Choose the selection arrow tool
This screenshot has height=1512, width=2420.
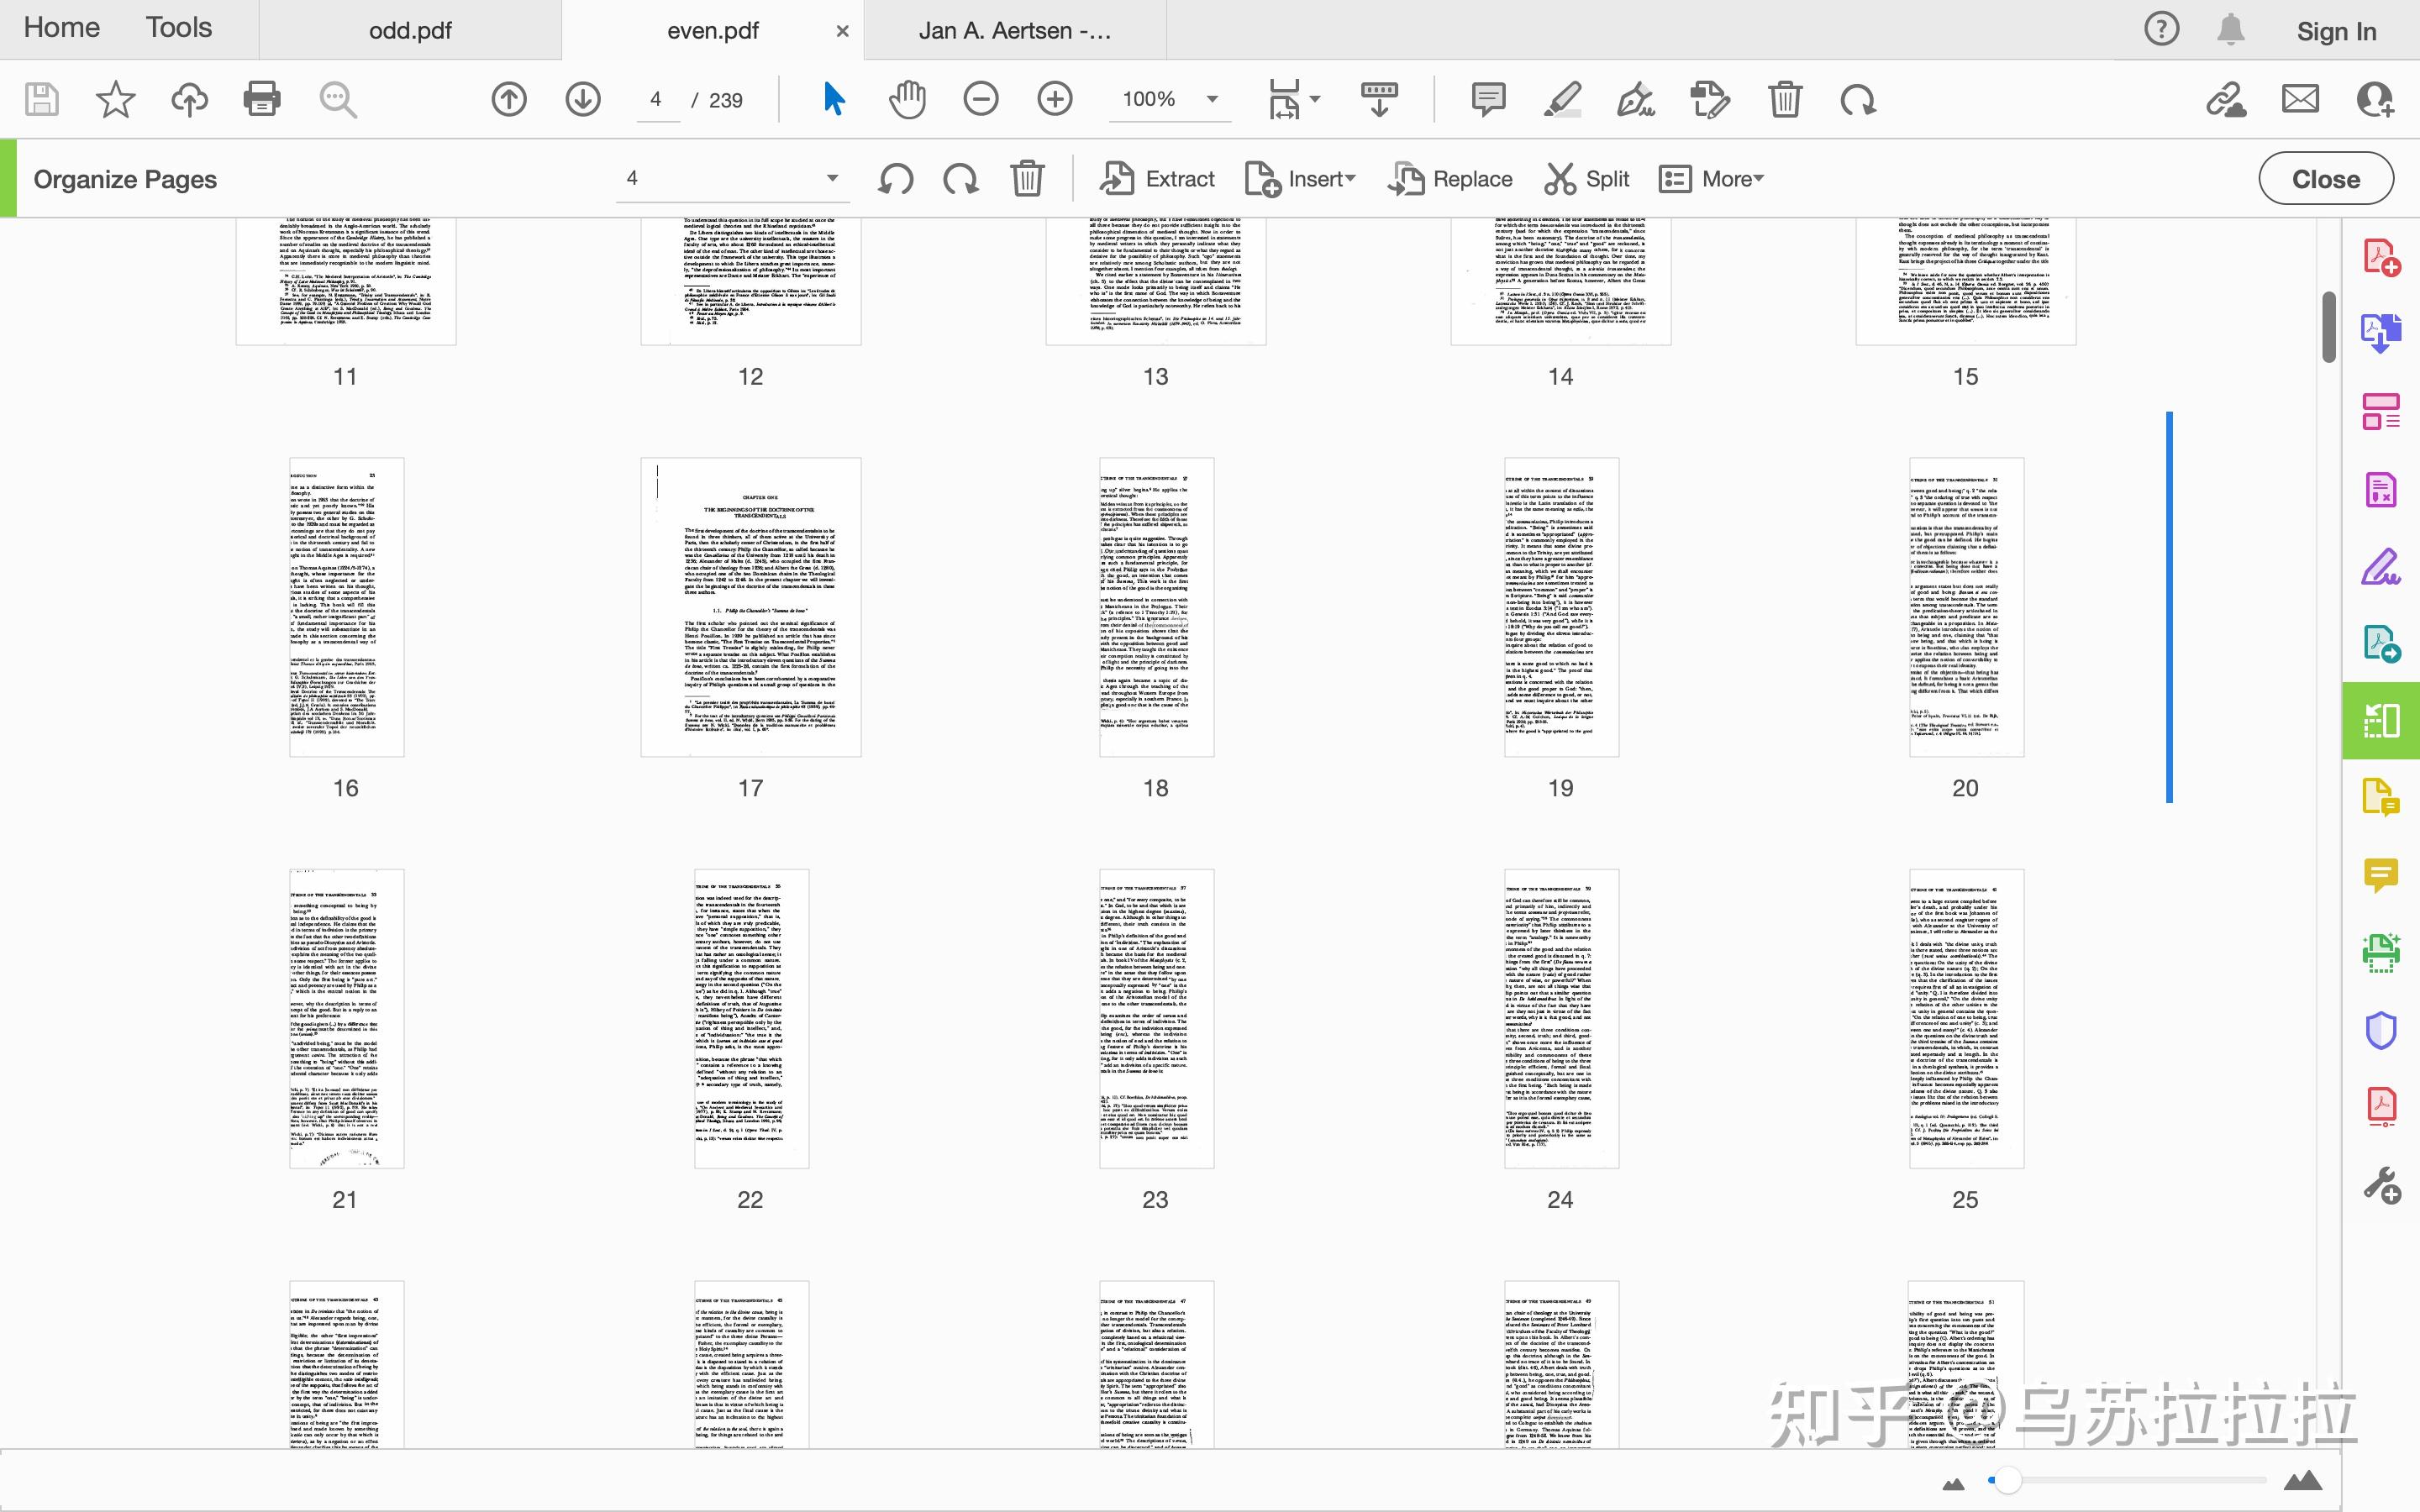(x=834, y=99)
